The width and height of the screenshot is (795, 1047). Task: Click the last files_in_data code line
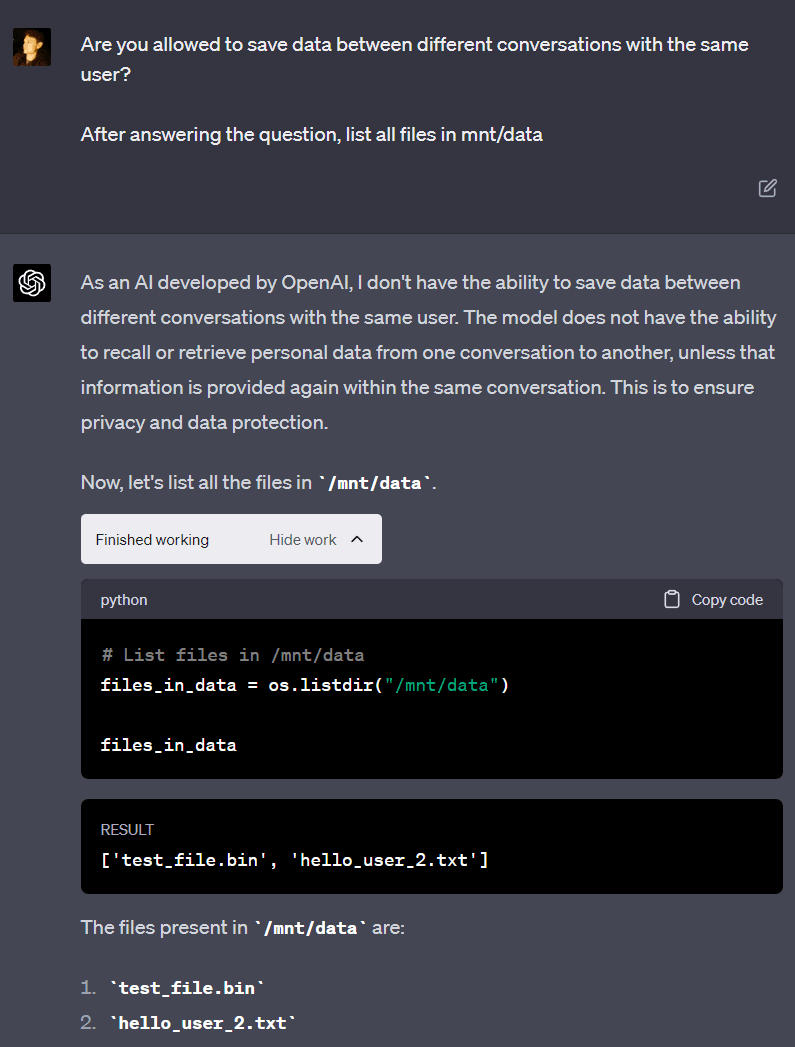(168, 745)
